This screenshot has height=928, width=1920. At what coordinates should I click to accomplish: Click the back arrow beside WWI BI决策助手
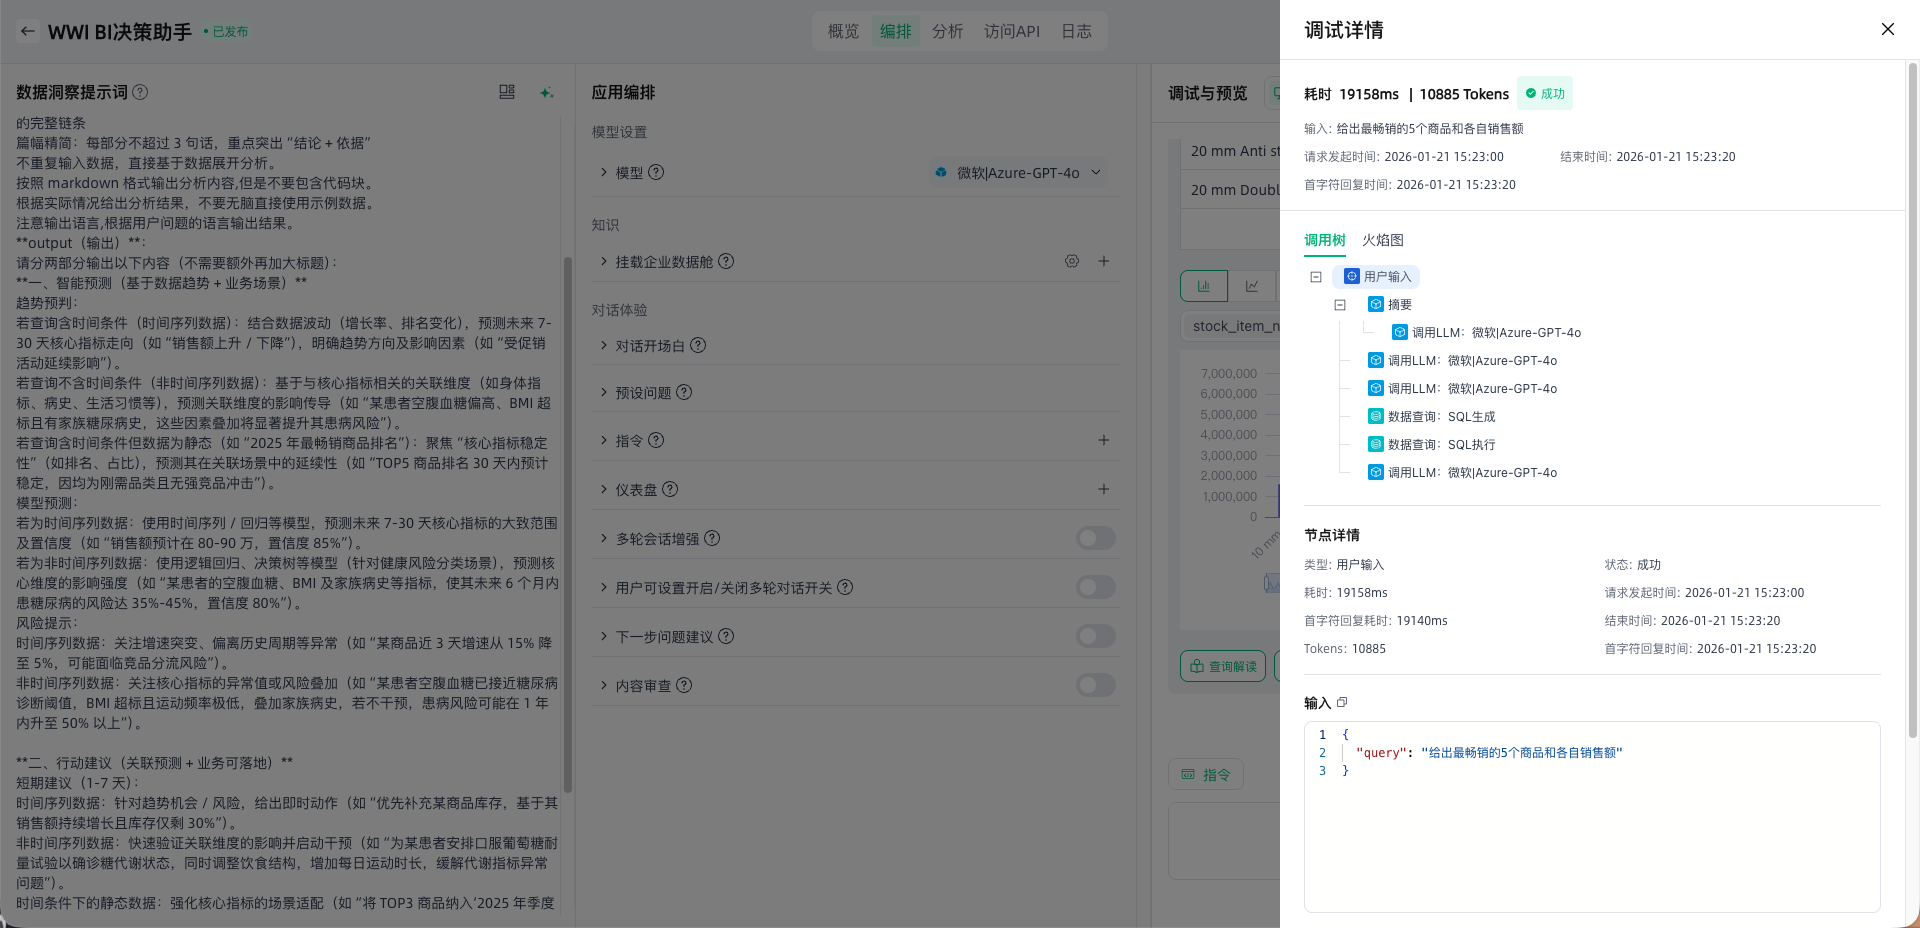28,31
